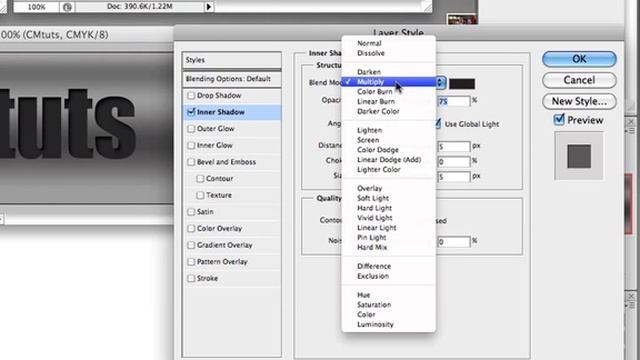The height and width of the screenshot is (360, 640).
Task: Choose Overlay blend mode
Action: pyautogui.click(x=389, y=188)
